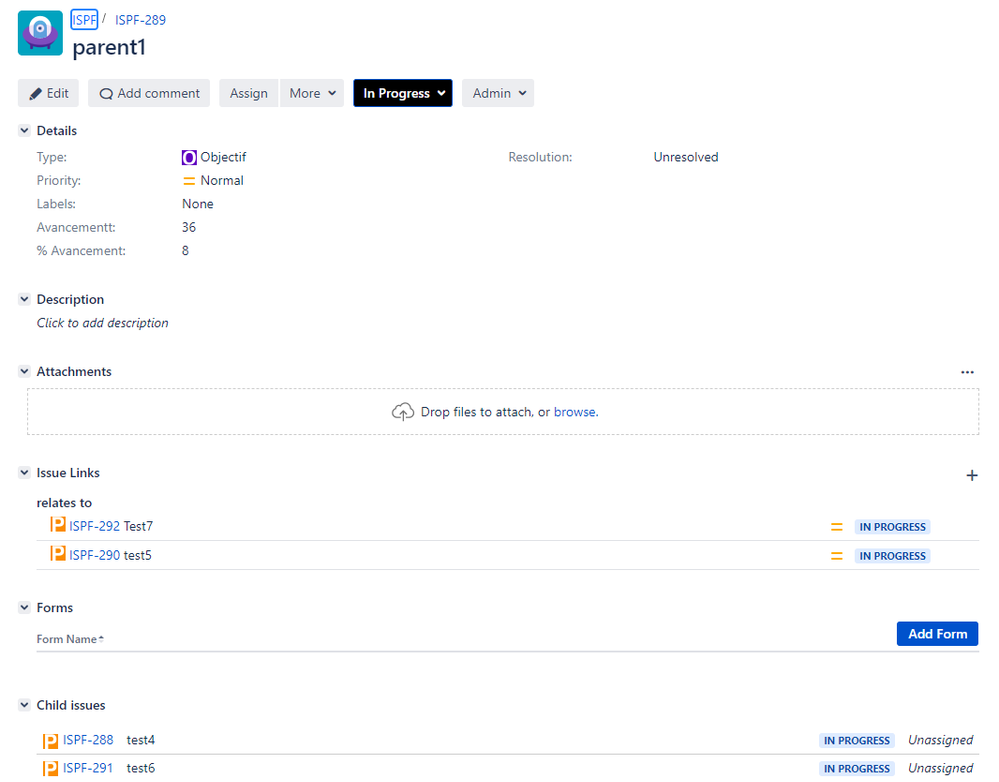Click the test4 child issue summary
This screenshot has width=999, height=782.
click(x=141, y=741)
